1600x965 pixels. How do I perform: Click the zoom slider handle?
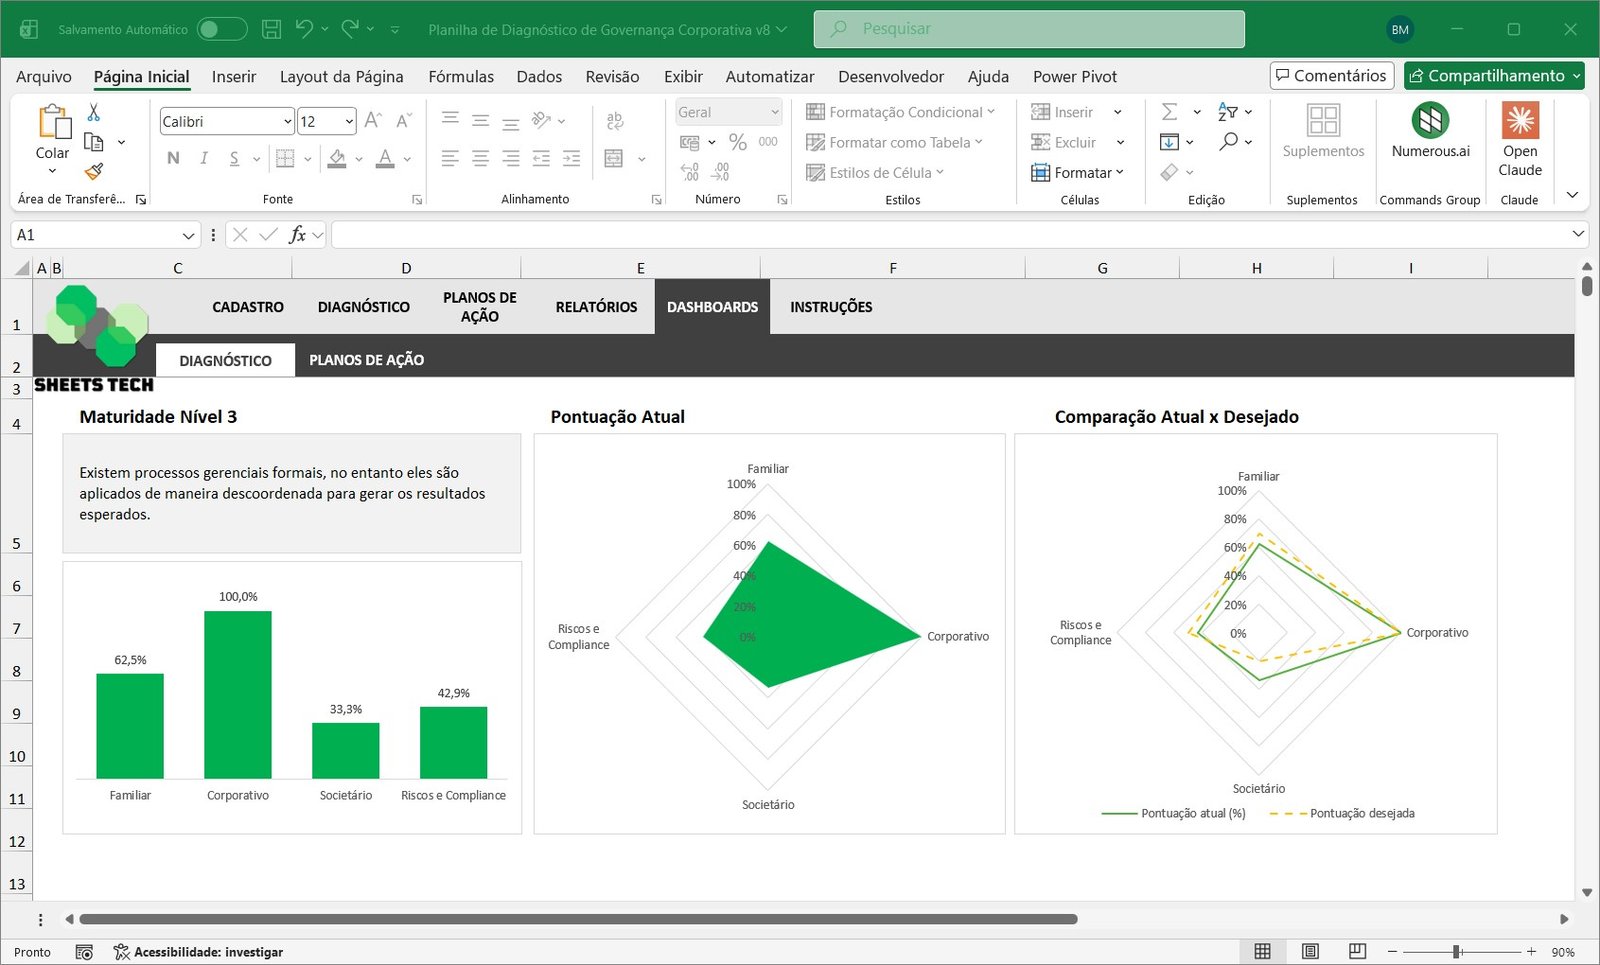click(1457, 952)
